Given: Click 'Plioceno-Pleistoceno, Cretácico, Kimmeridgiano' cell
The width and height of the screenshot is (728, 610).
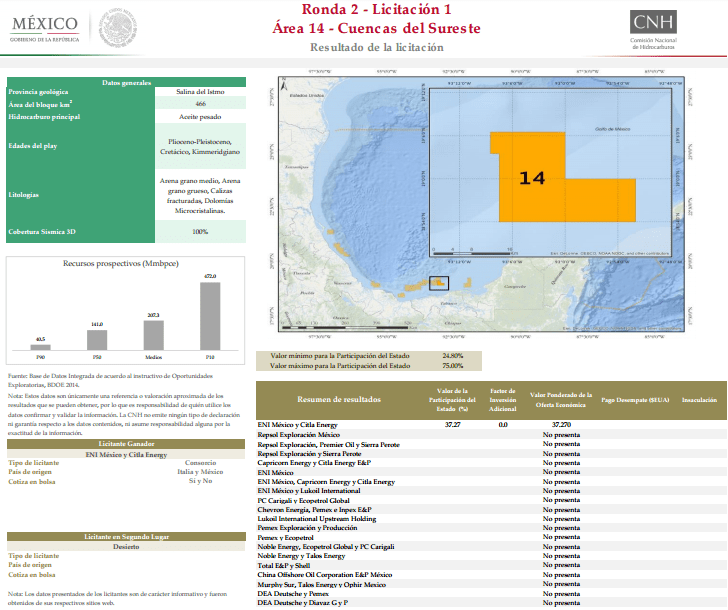Looking at the screenshot, I should coord(200,146).
